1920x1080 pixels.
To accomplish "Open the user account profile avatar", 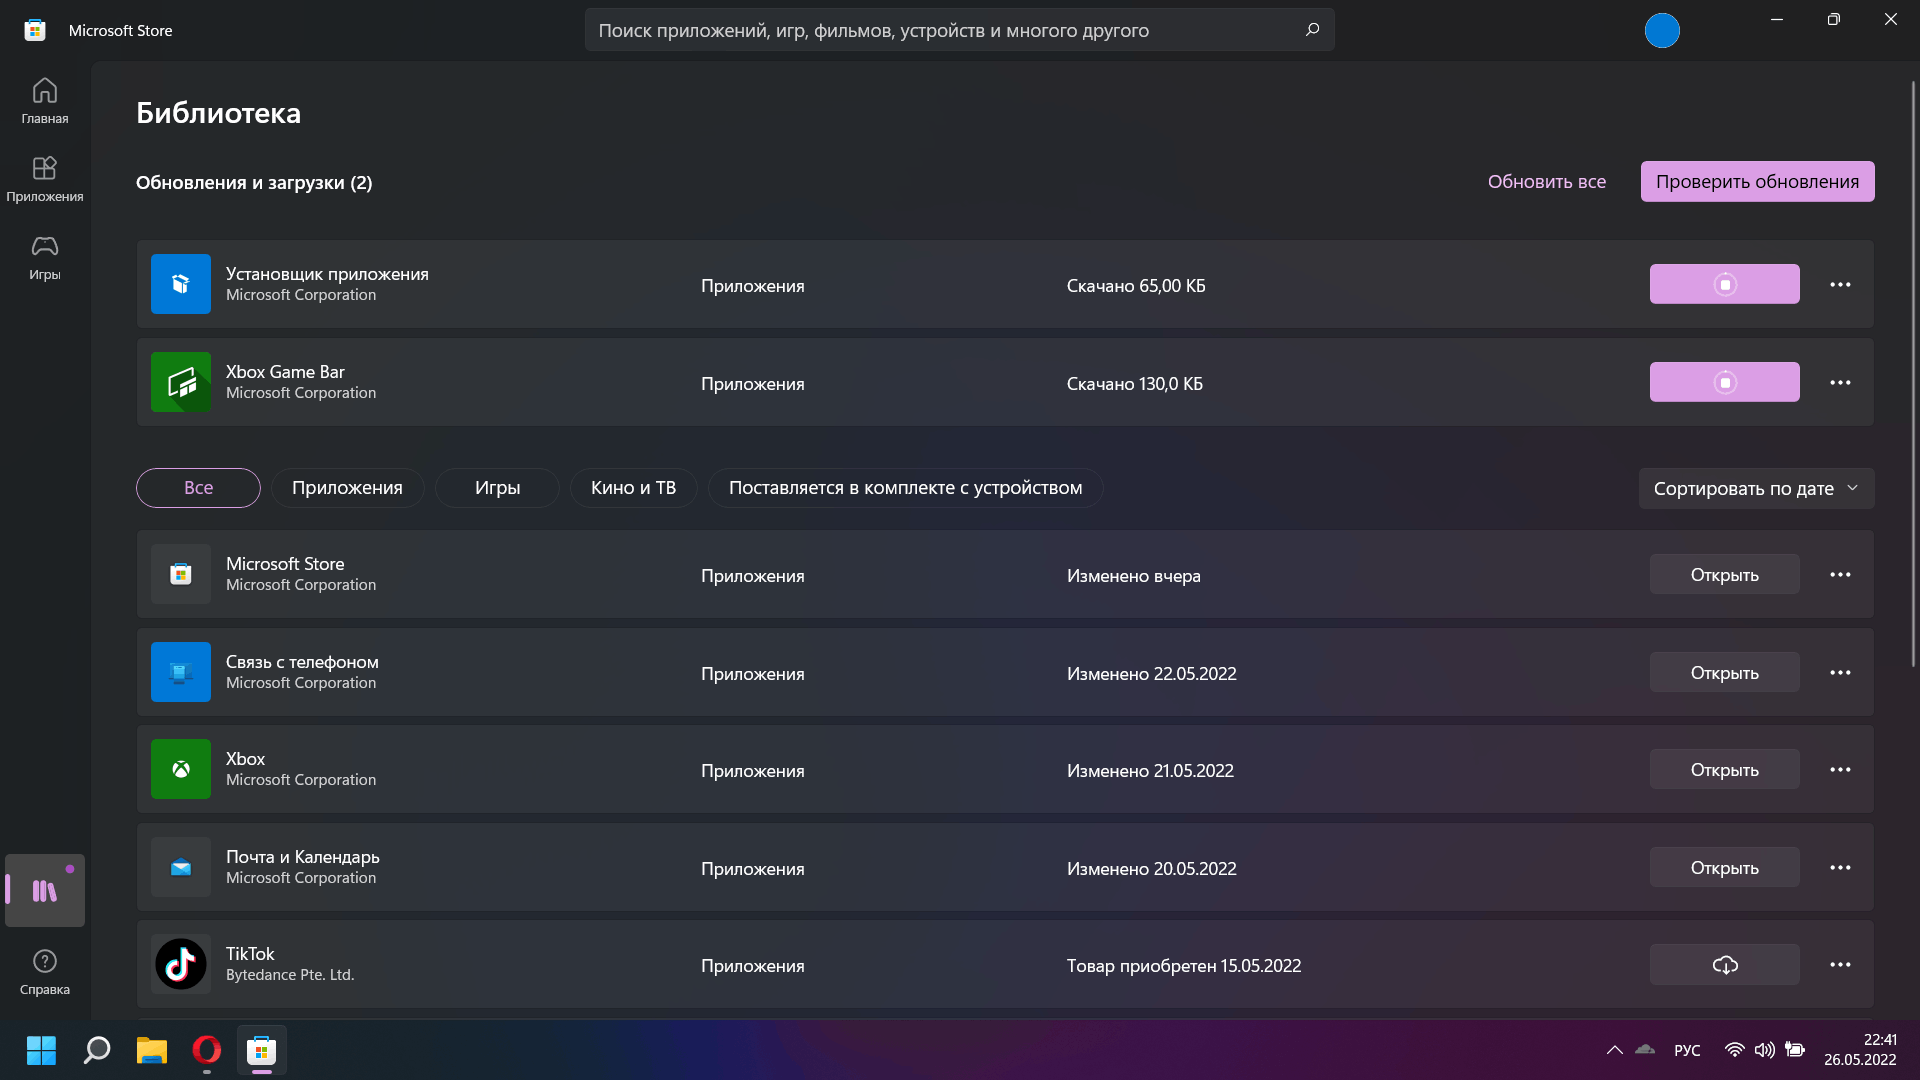I will tap(1662, 30).
